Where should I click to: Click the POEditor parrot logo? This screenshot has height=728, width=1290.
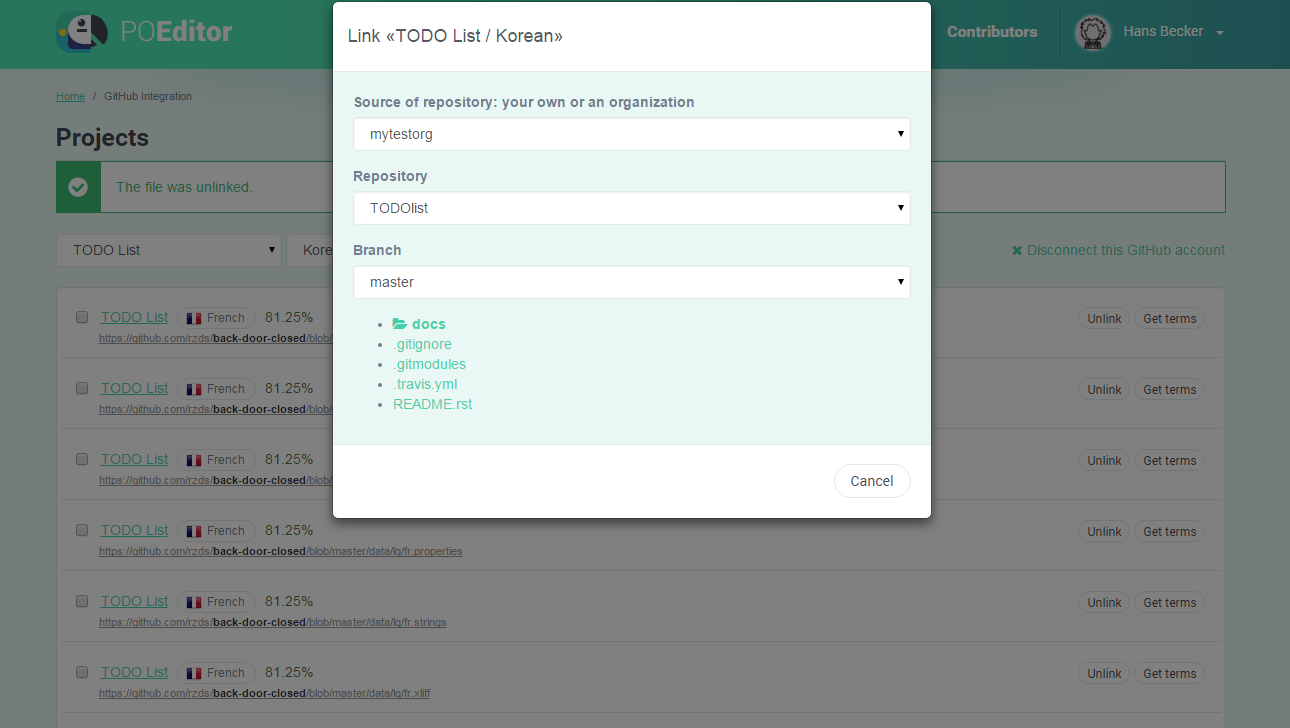click(x=82, y=32)
